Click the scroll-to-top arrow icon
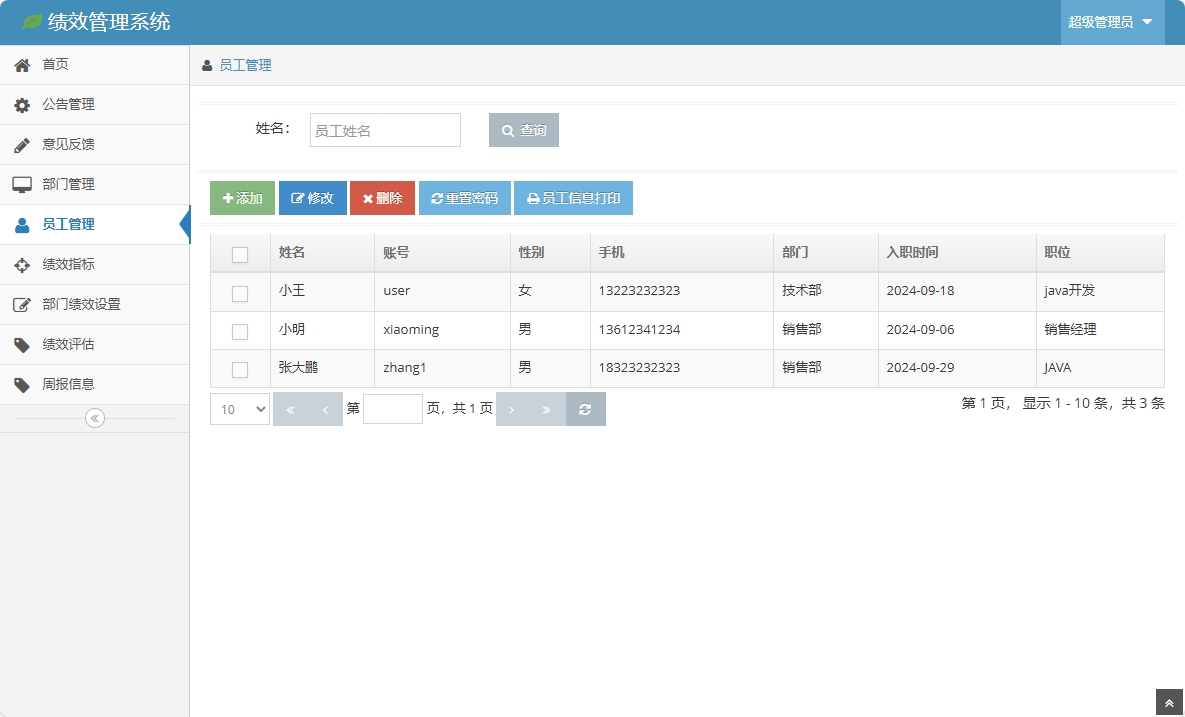Viewport: 1185px width, 717px height. [1169, 703]
